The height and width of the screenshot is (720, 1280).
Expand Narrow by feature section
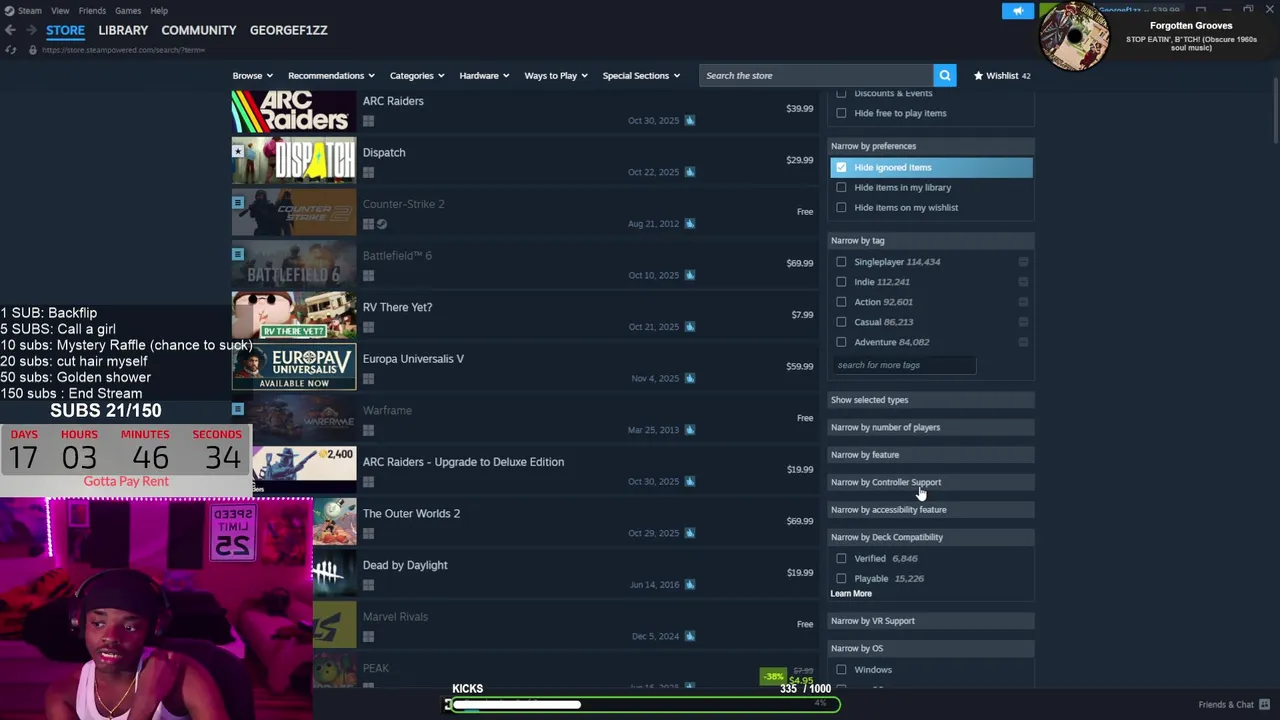click(x=931, y=455)
